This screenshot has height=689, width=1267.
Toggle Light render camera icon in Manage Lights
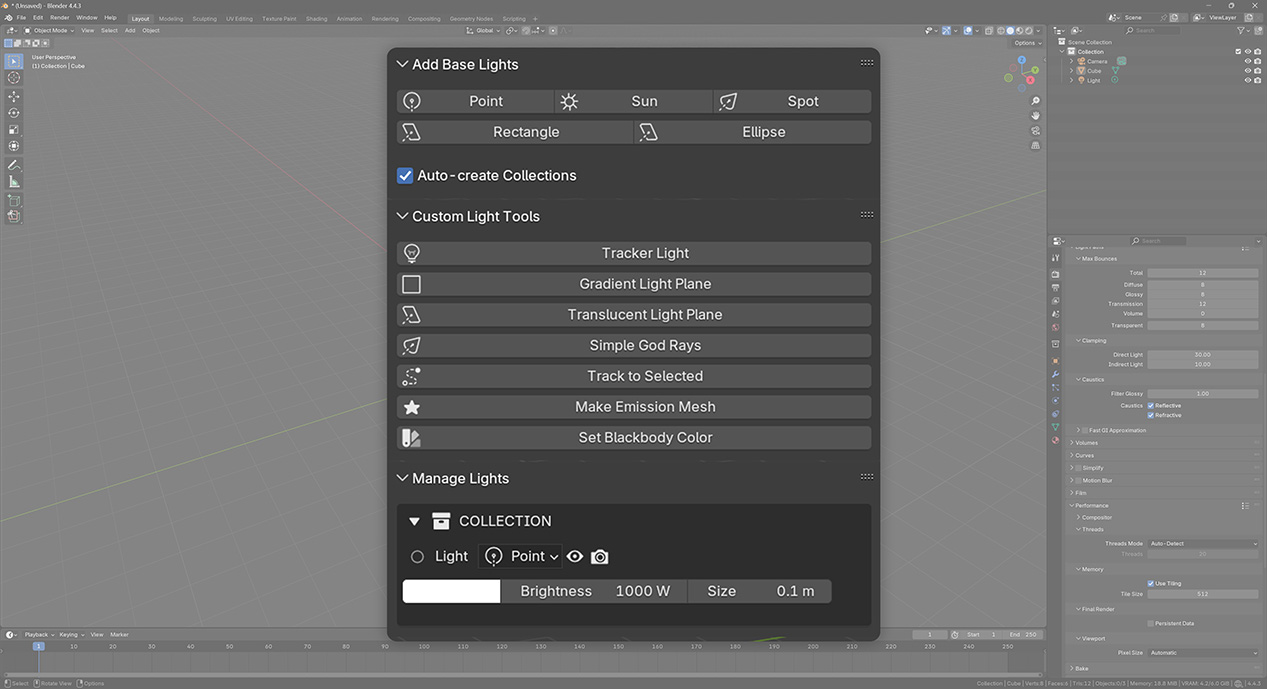pyautogui.click(x=600, y=556)
